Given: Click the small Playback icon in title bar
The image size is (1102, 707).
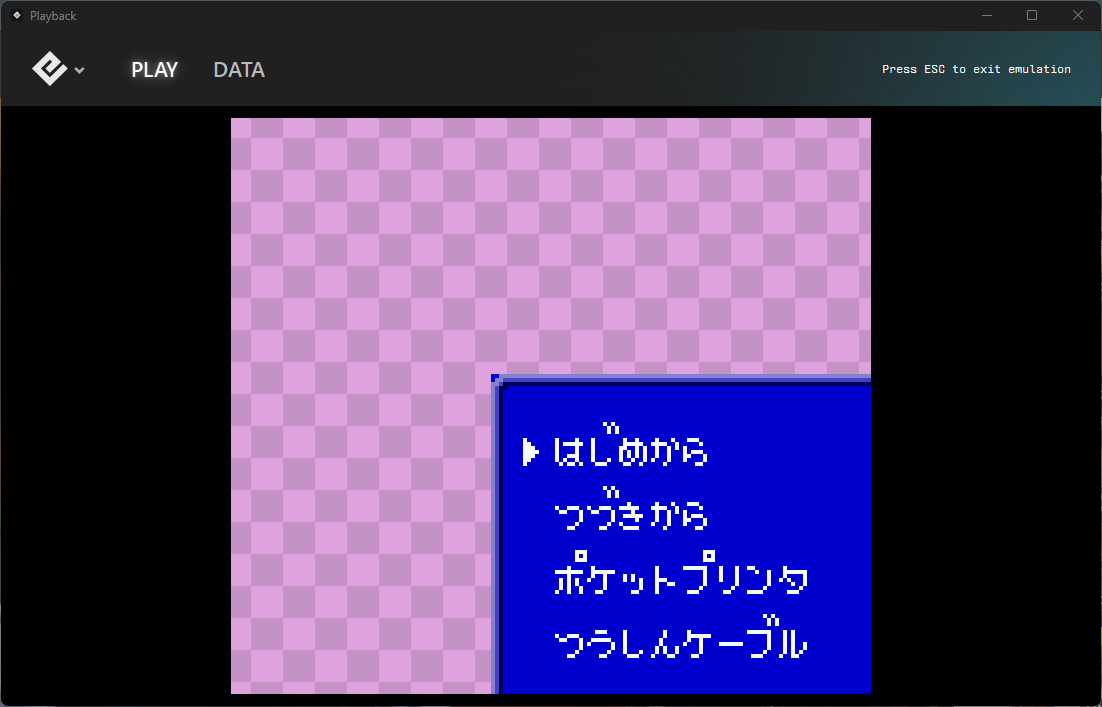Looking at the screenshot, I should pos(16,15).
